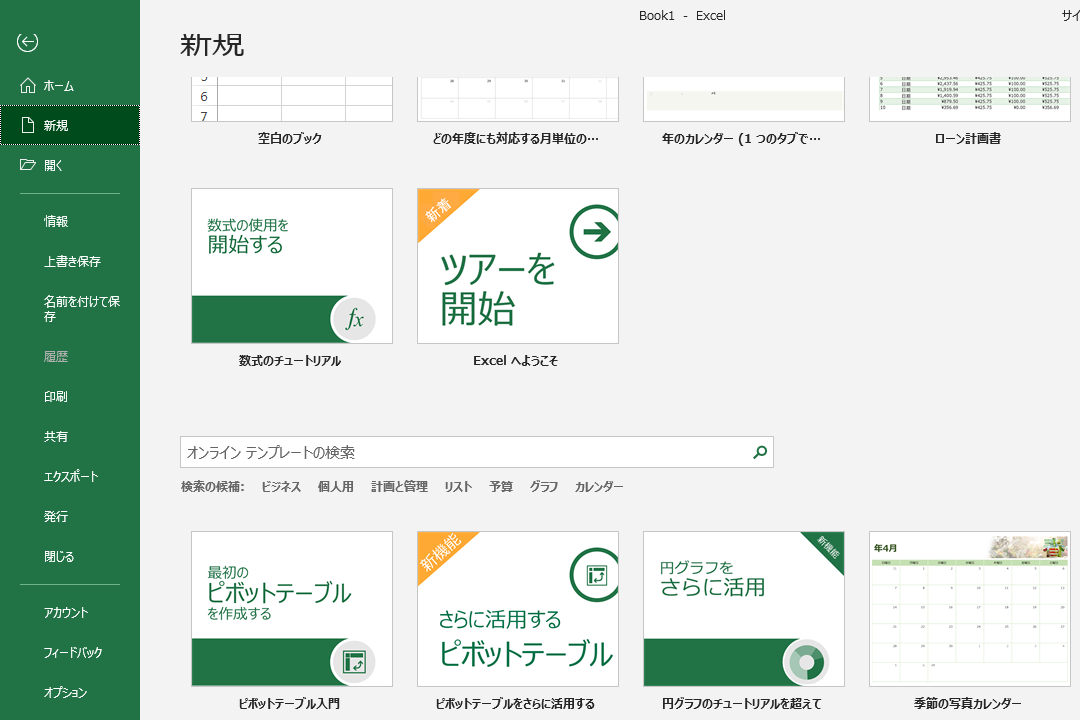Screen dimensions: 1080x720
Task: Select 発行 in sidebar
Action: (x=70, y=516)
